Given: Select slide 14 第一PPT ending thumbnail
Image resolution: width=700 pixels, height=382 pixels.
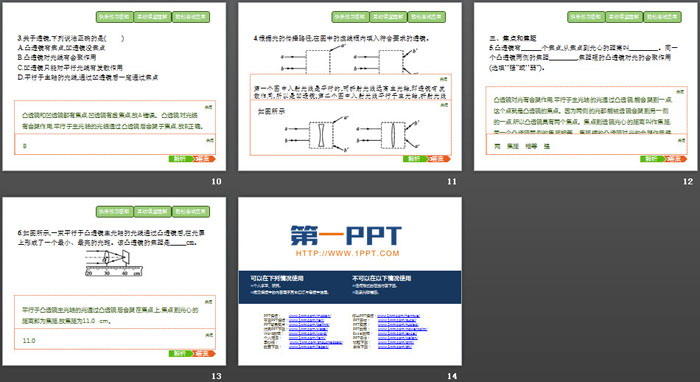Looking at the screenshot, I should coord(350,282).
